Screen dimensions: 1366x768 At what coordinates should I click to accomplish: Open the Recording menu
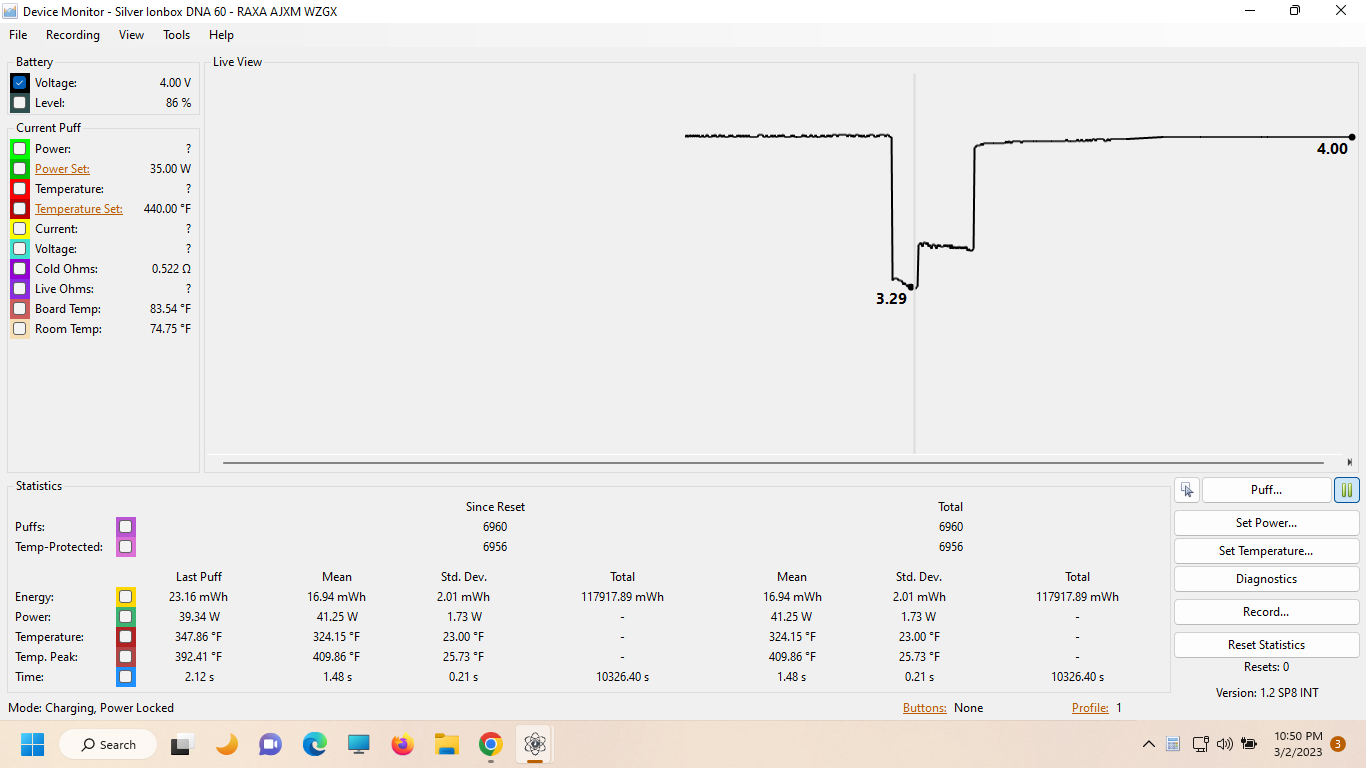[73, 35]
